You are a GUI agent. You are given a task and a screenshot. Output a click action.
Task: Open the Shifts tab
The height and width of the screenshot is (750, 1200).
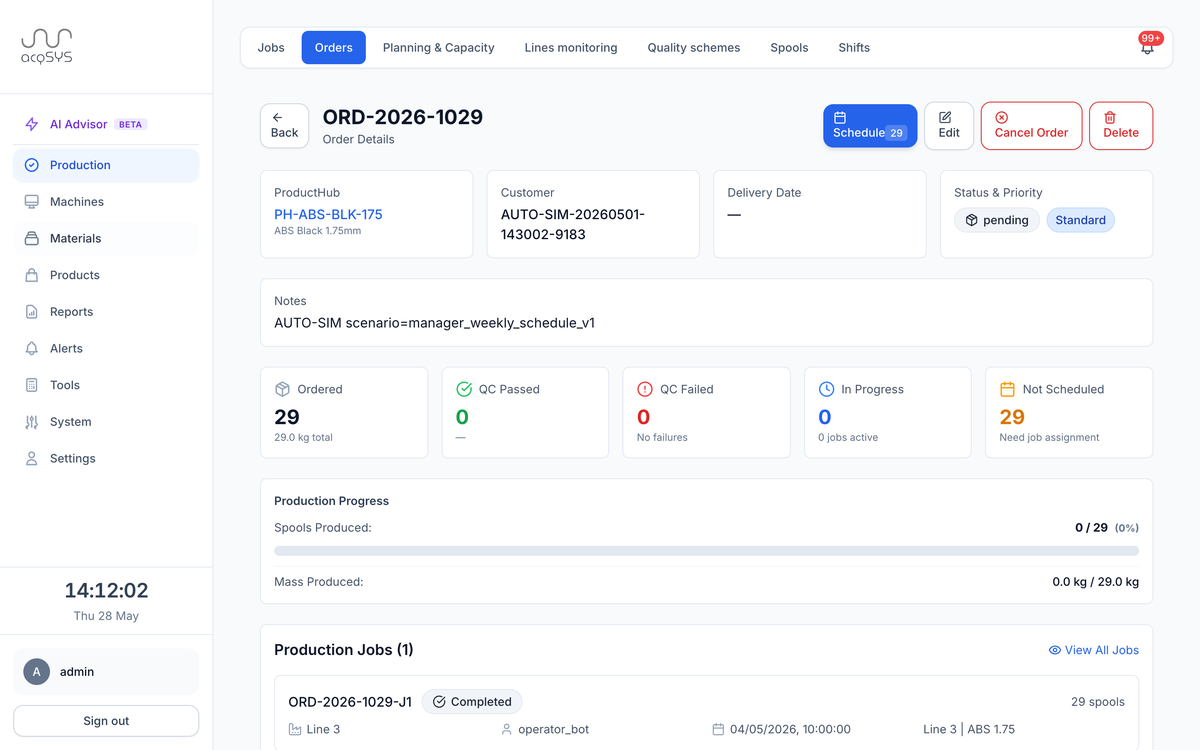854,47
